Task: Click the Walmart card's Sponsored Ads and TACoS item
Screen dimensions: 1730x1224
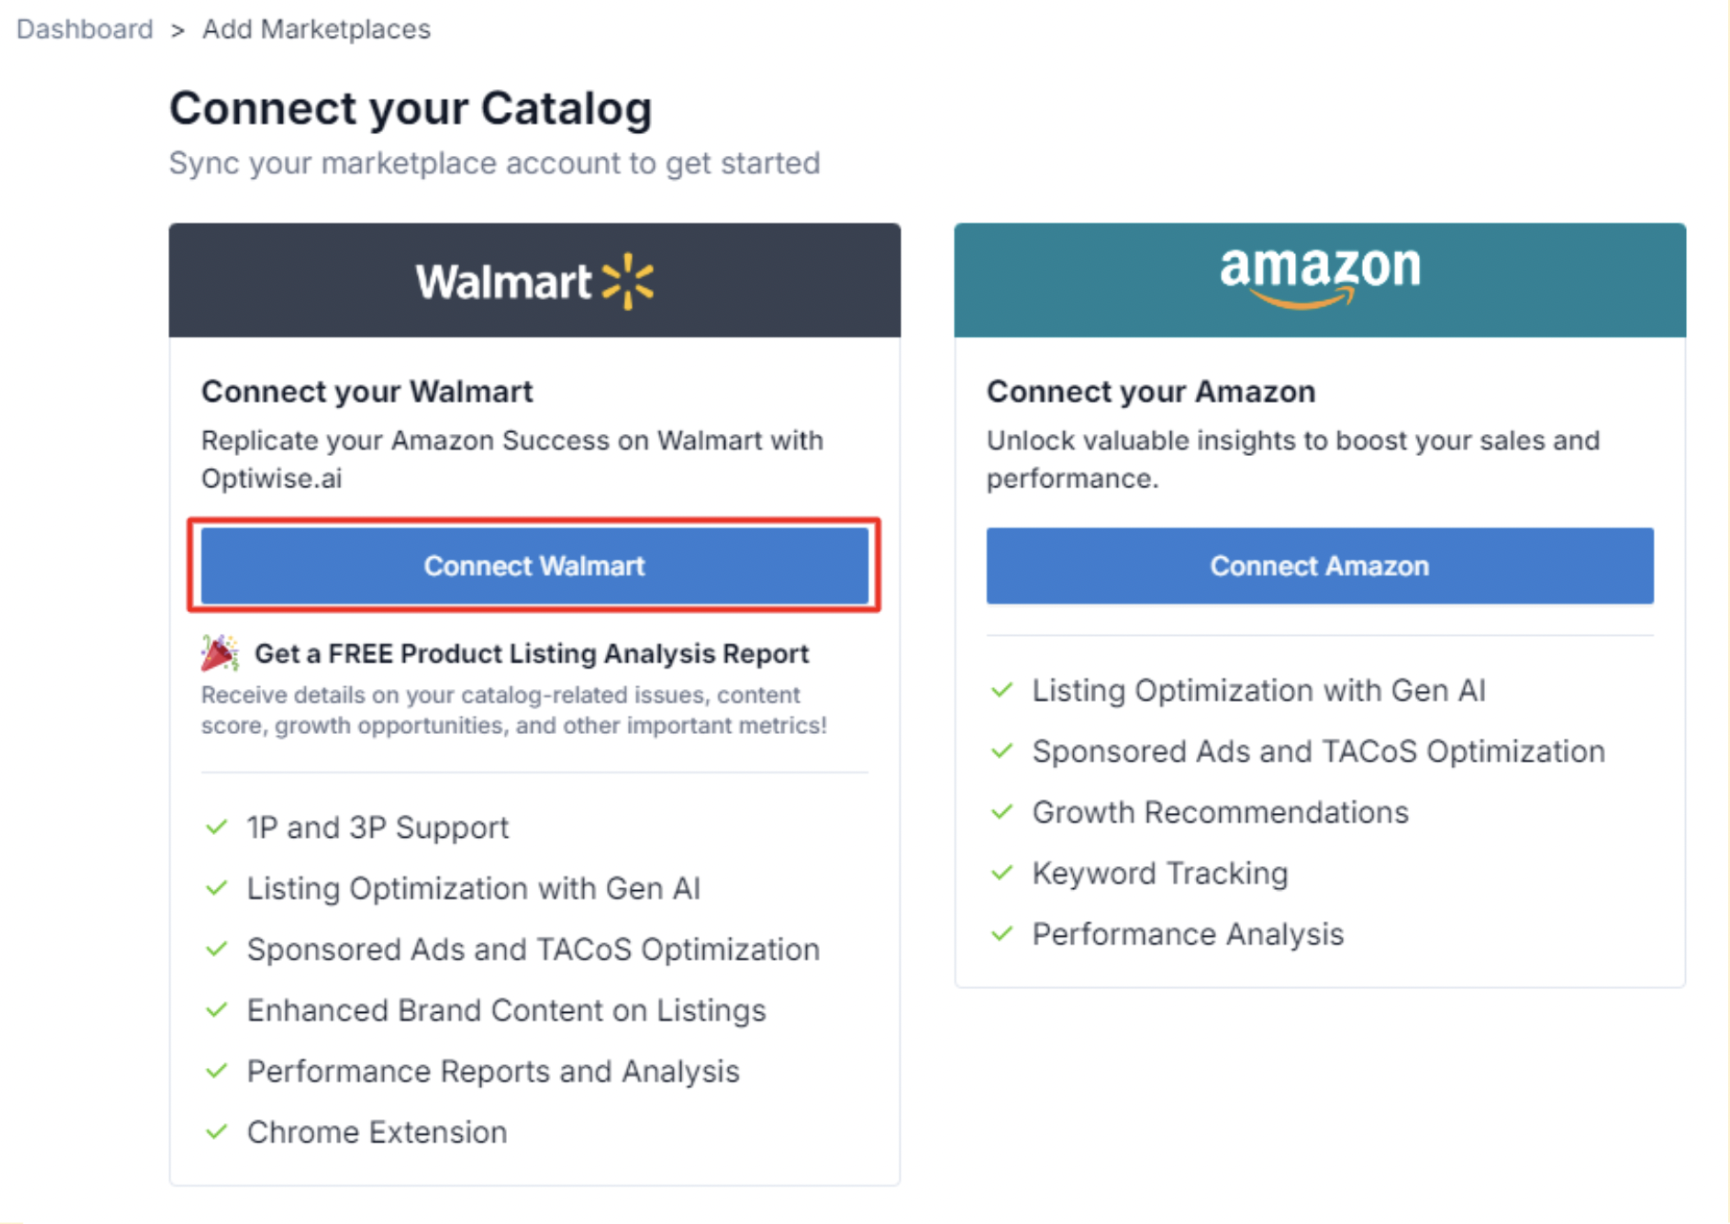Action: (x=533, y=949)
